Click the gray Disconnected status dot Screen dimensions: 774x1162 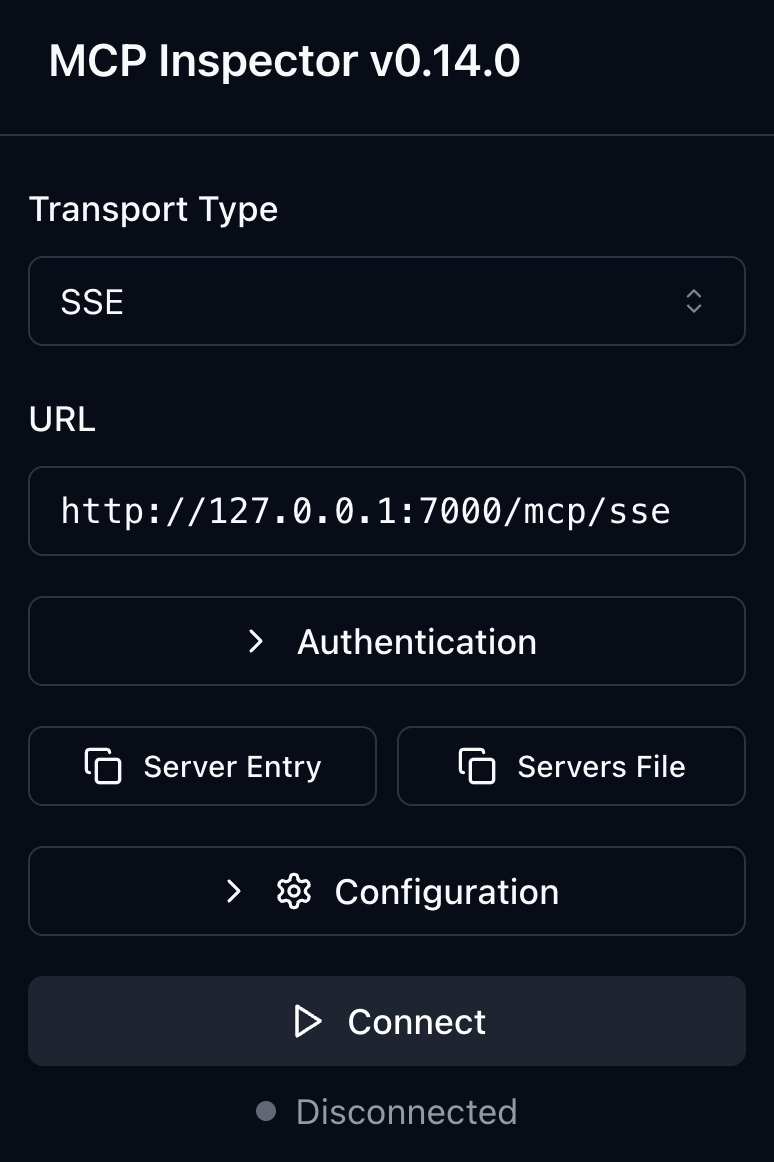(x=266, y=1111)
